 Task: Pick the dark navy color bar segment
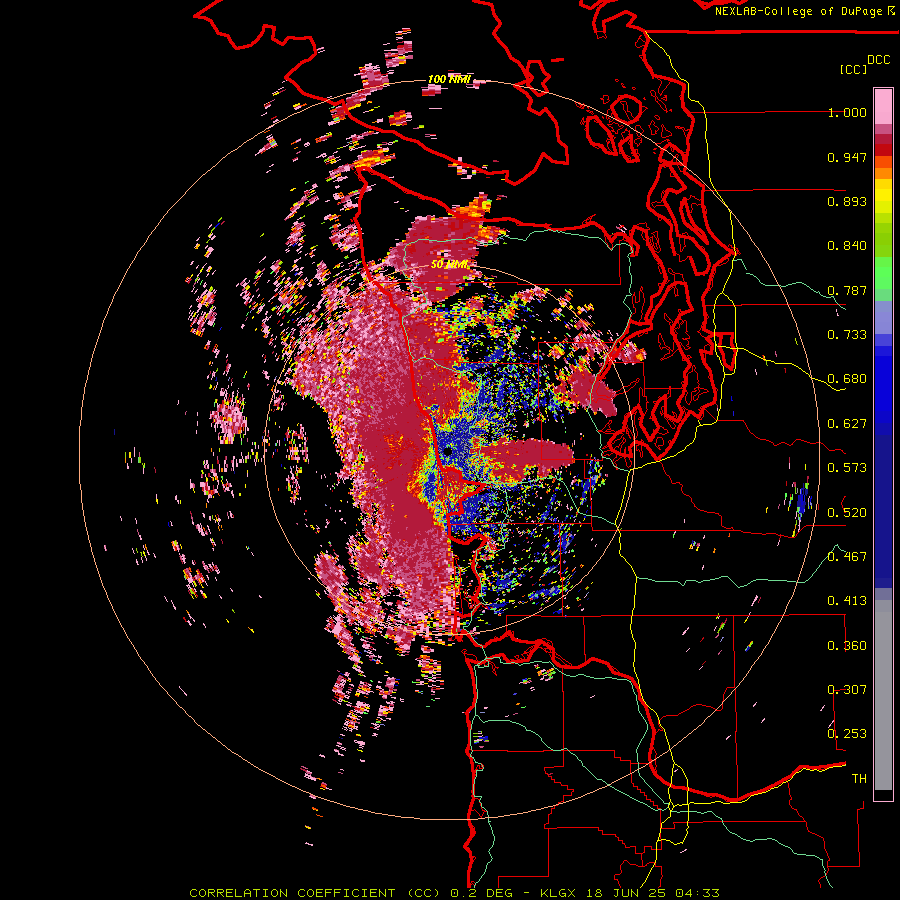point(883,505)
